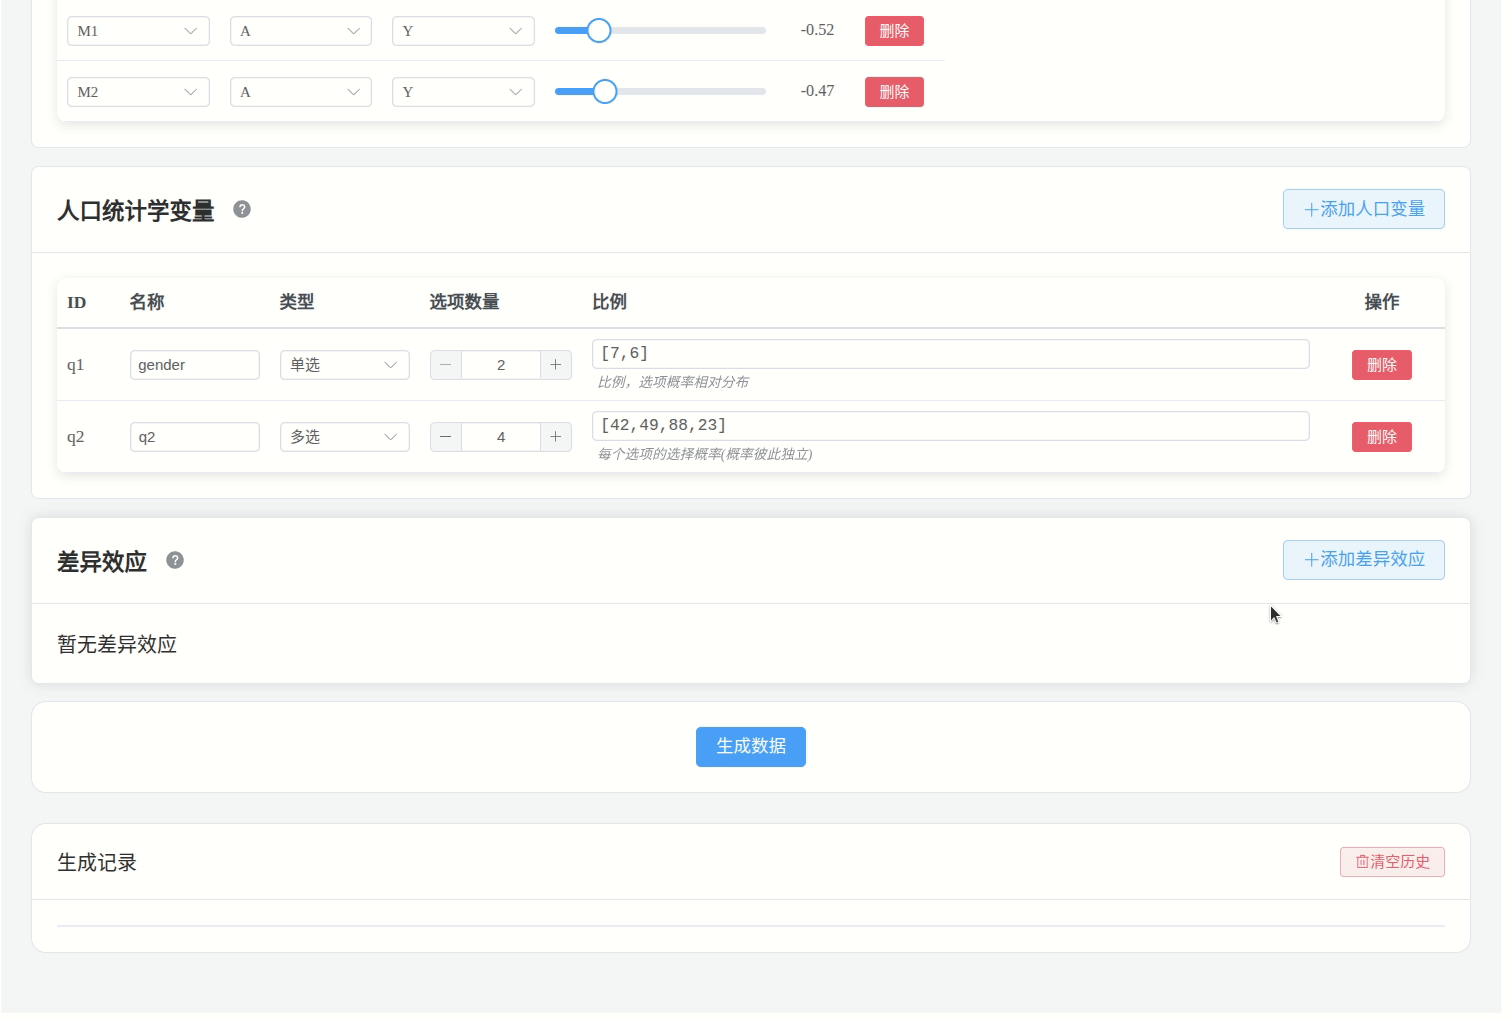Click the gender name input field
The width and height of the screenshot is (1512, 1022).
[x=194, y=364]
